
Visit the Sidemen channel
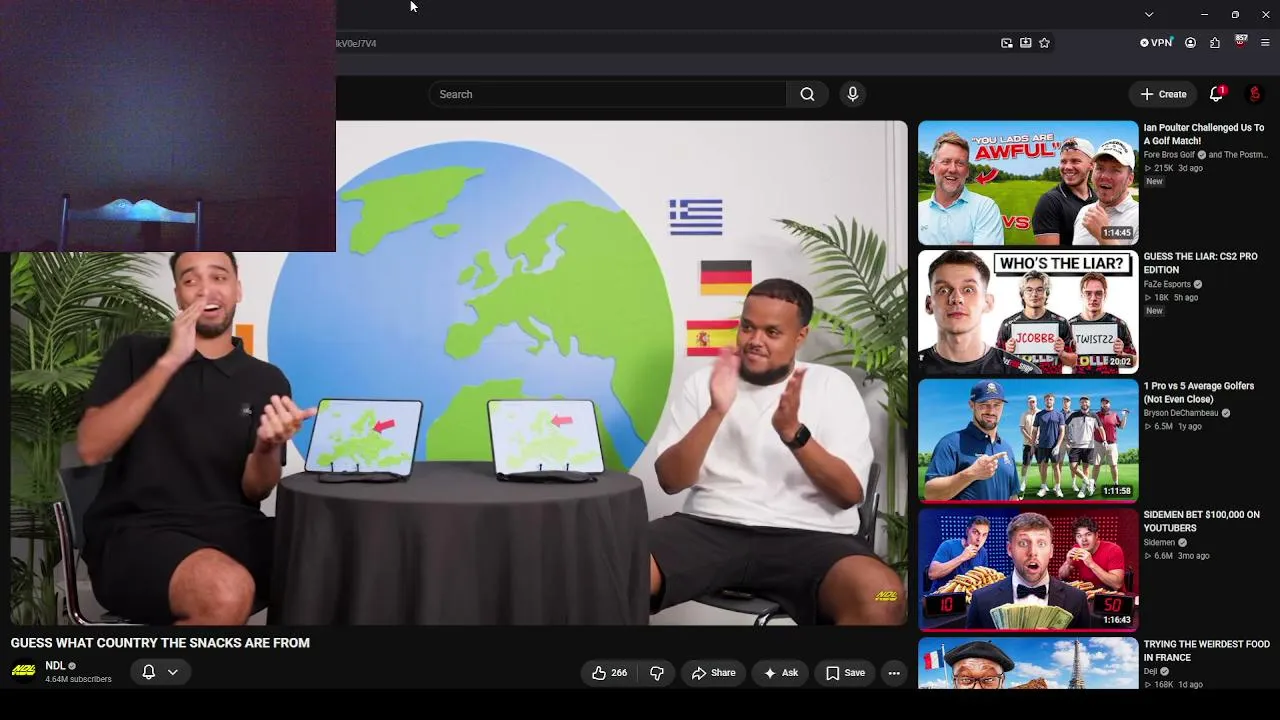(1159, 542)
